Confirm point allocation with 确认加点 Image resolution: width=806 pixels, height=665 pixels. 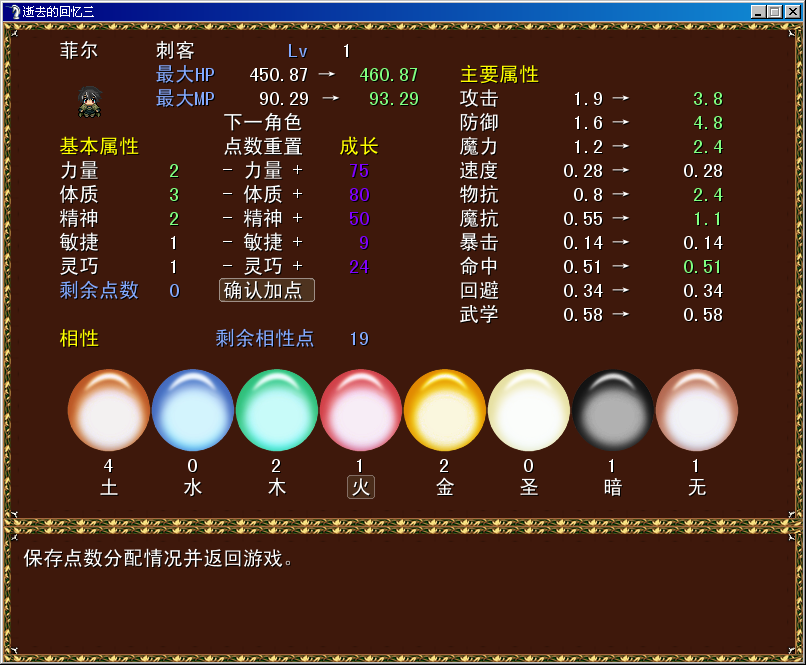(x=267, y=290)
